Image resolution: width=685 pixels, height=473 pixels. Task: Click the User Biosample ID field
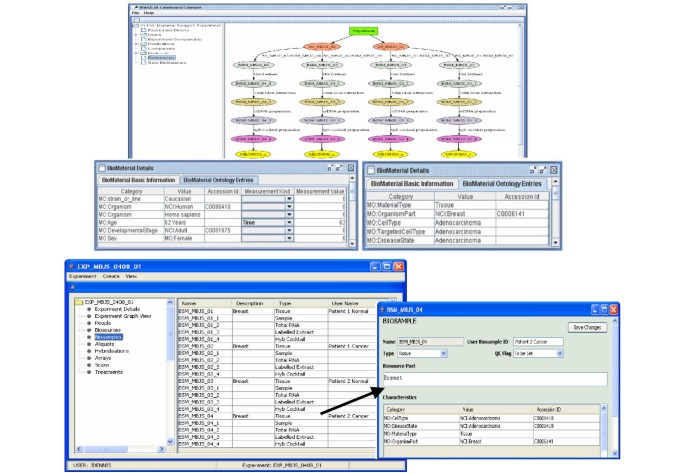click(538, 342)
